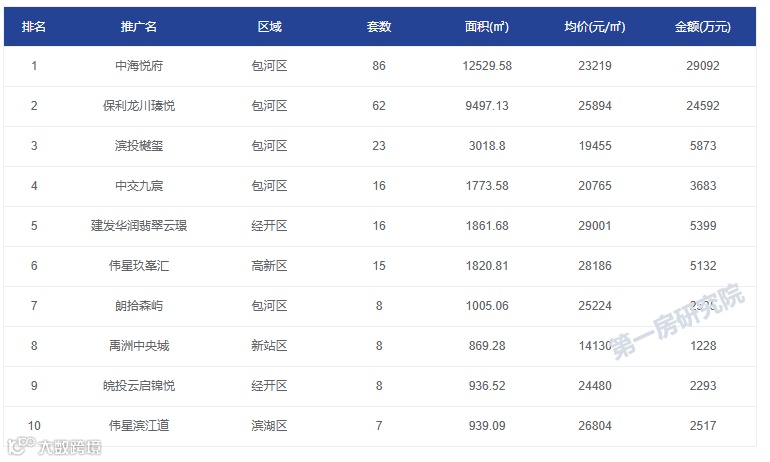770x462 pixels.
Task: Click the 金额(万元) column header
Action: pos(703,27)
